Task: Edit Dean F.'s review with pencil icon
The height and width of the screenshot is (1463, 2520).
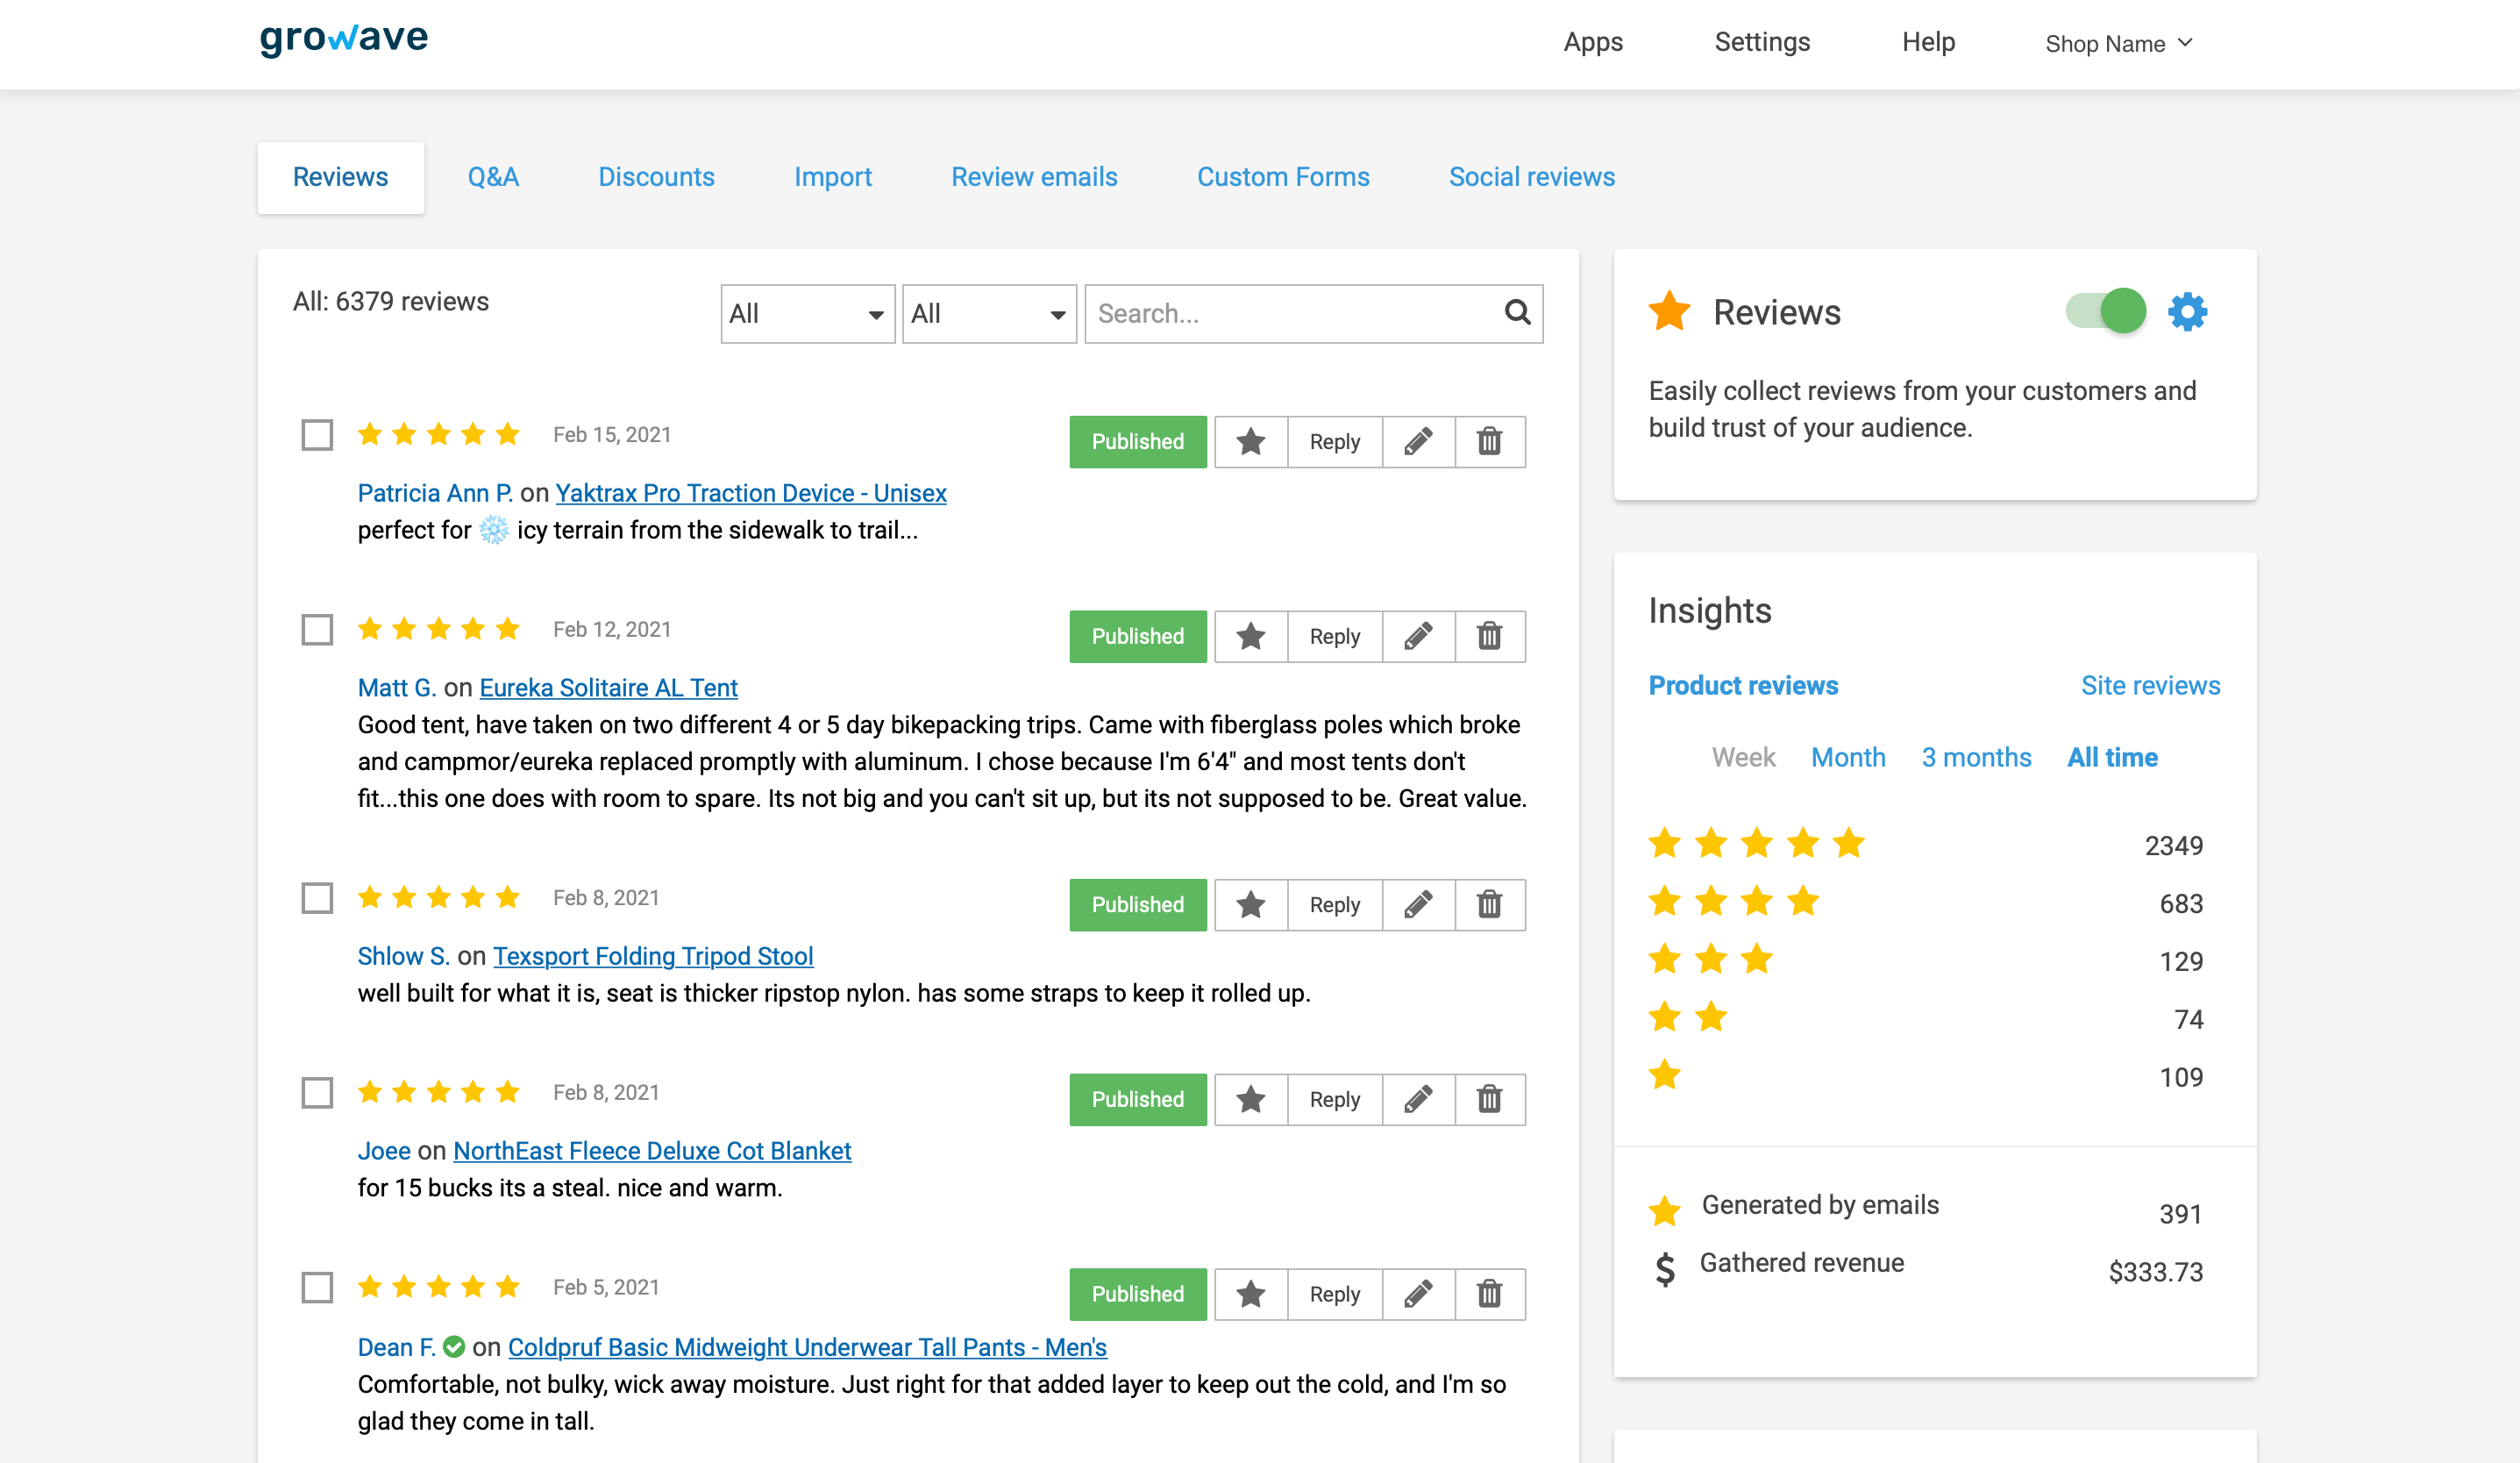Action: 1418,1293
